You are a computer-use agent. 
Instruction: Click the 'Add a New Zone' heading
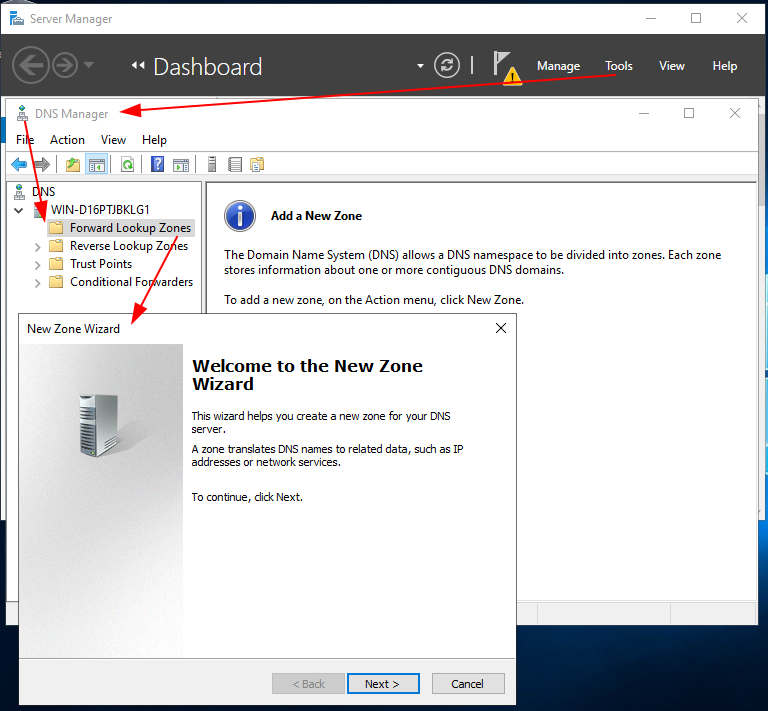[x=316, y=216]
